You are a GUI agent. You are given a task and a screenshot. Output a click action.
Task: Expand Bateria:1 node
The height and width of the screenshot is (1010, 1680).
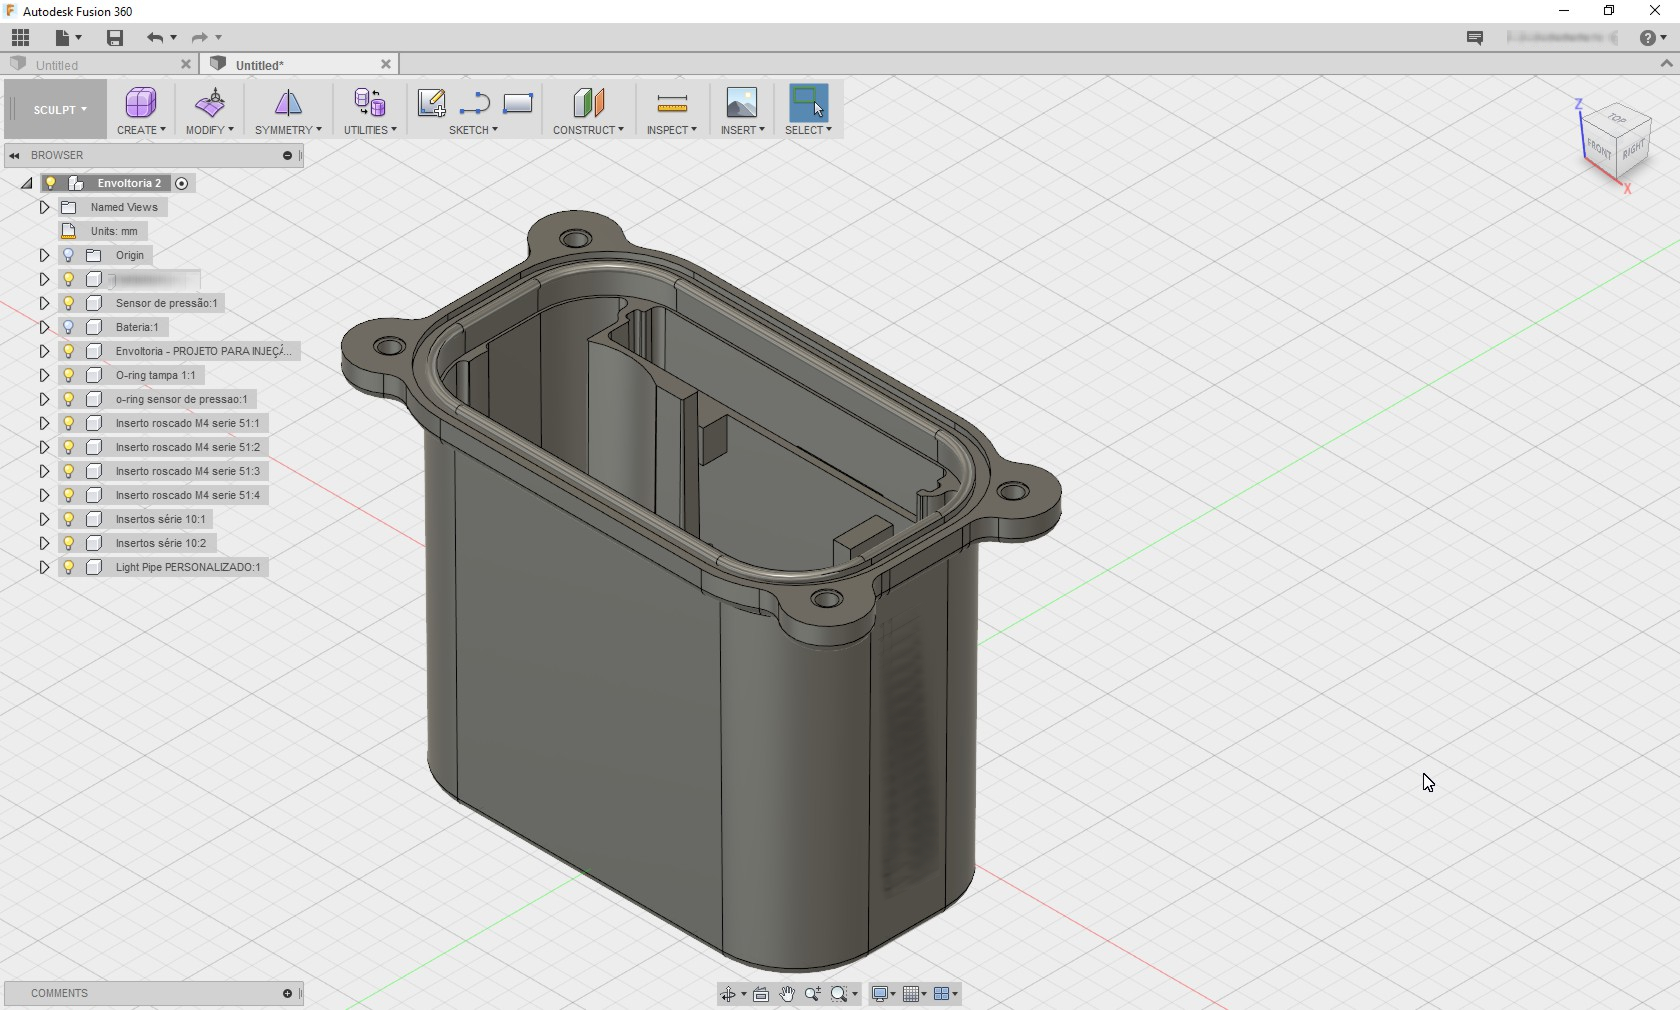click(x=44, y=327)
